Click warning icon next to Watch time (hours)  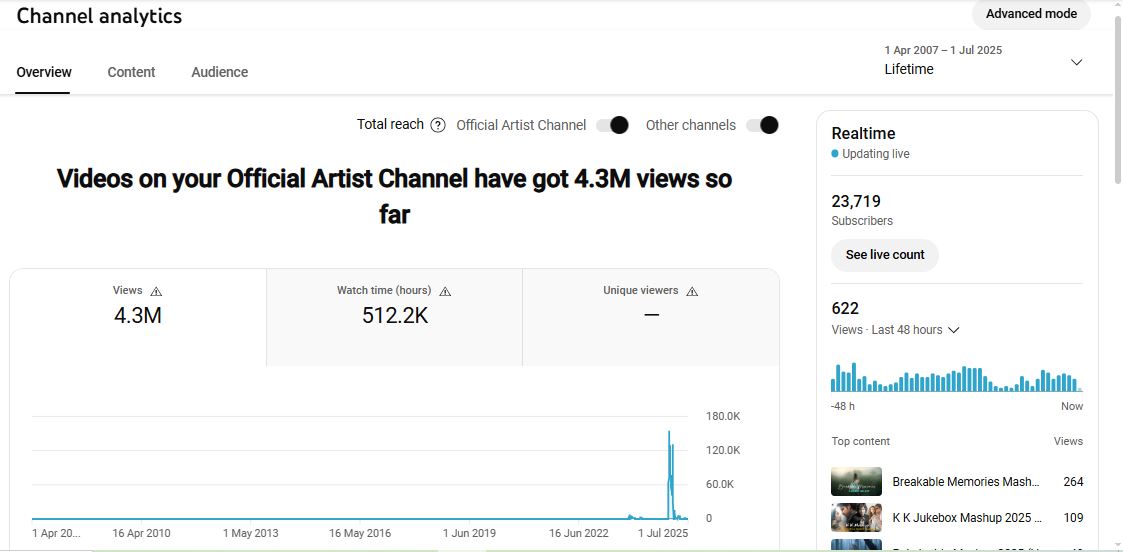click(x=445, y=291)
